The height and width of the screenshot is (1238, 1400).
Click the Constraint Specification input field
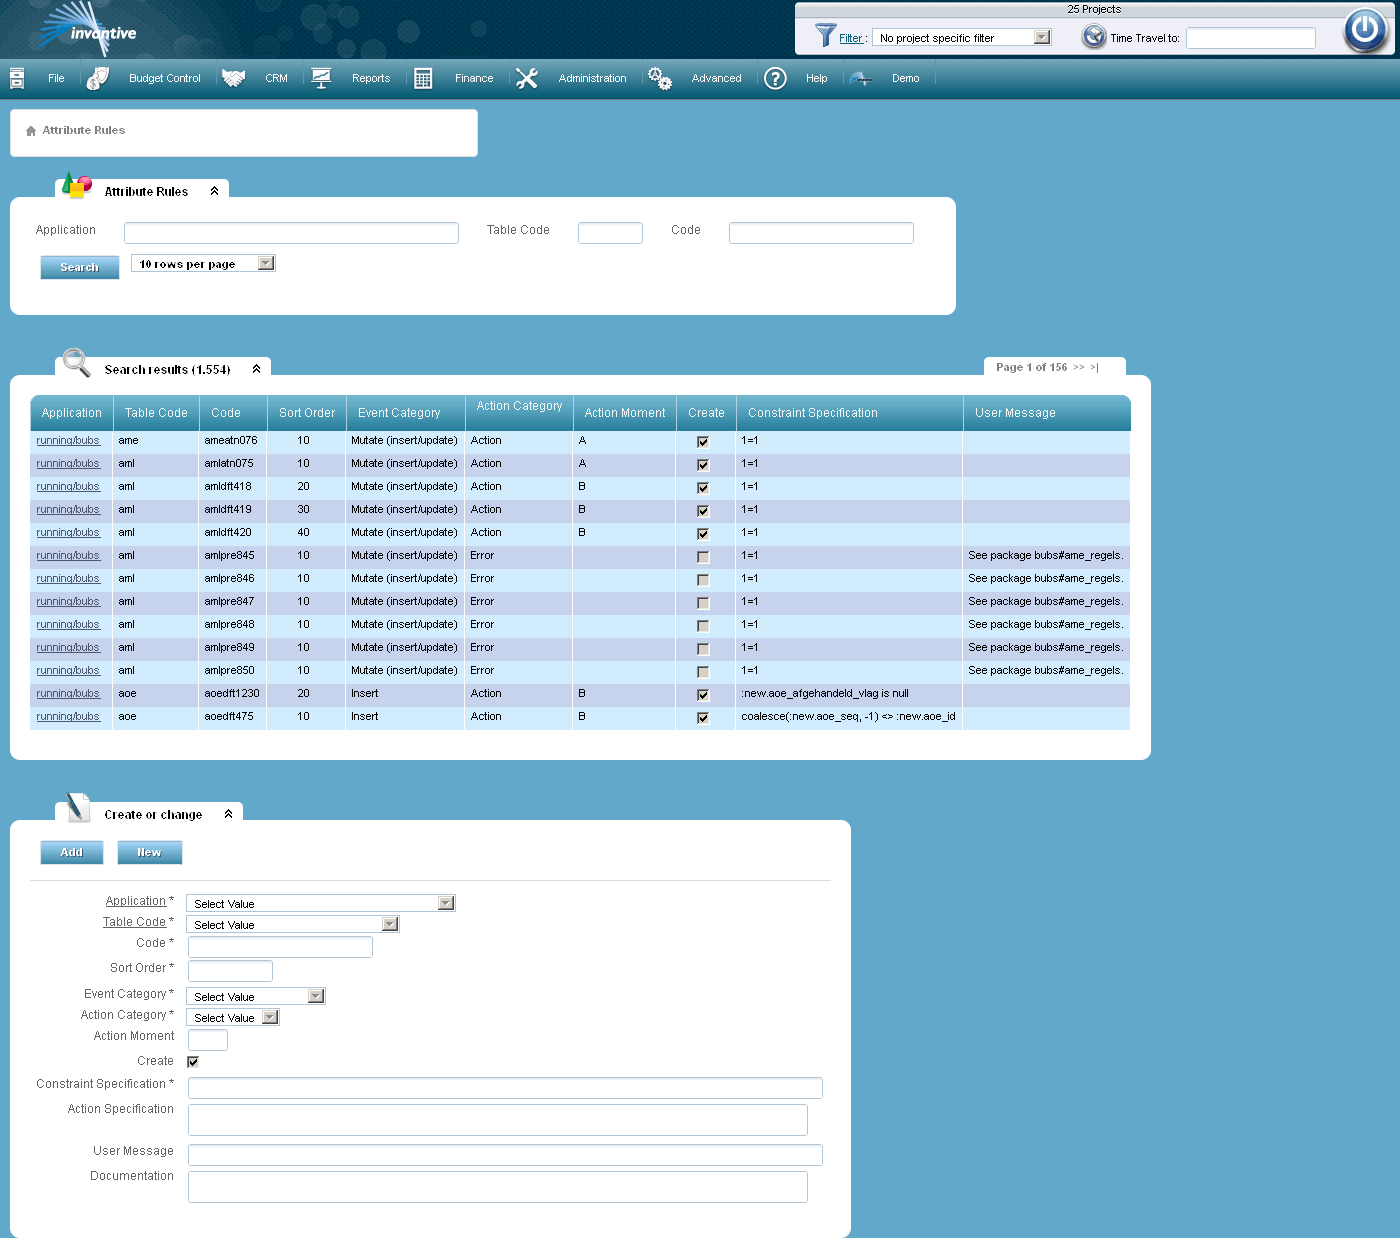tap(505, 1088)
